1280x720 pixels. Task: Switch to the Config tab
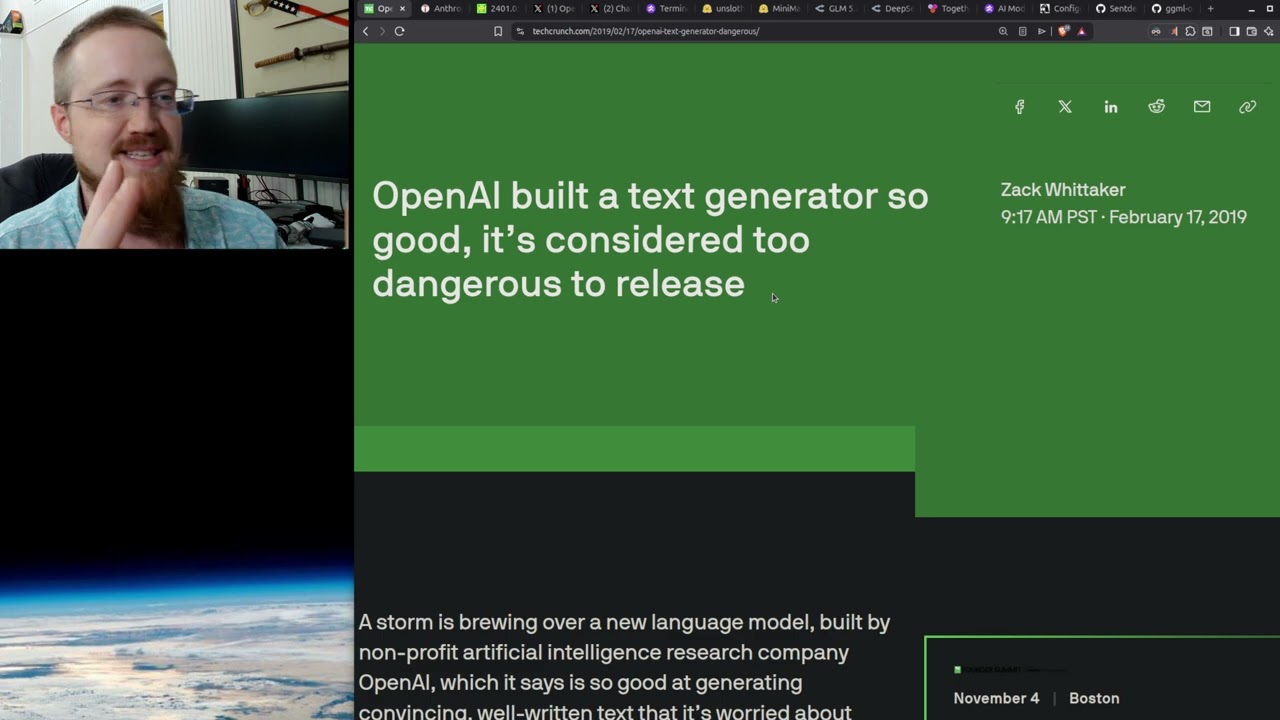coord(1061,9)
